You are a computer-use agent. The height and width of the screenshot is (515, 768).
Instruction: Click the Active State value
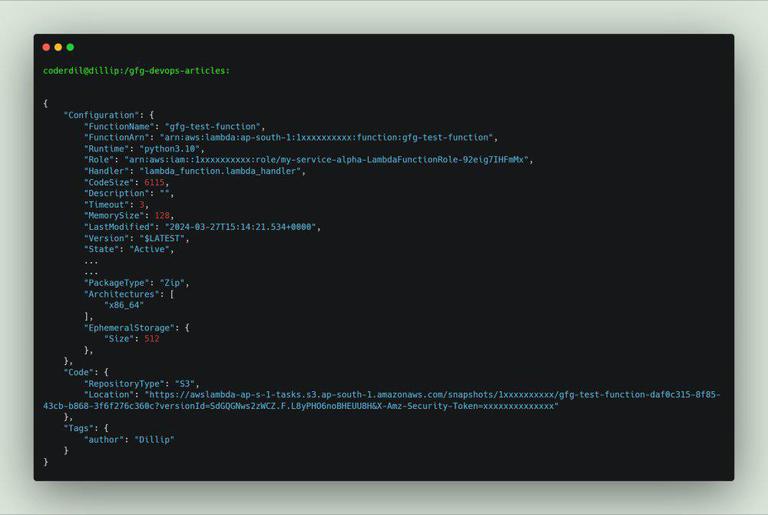149,249
